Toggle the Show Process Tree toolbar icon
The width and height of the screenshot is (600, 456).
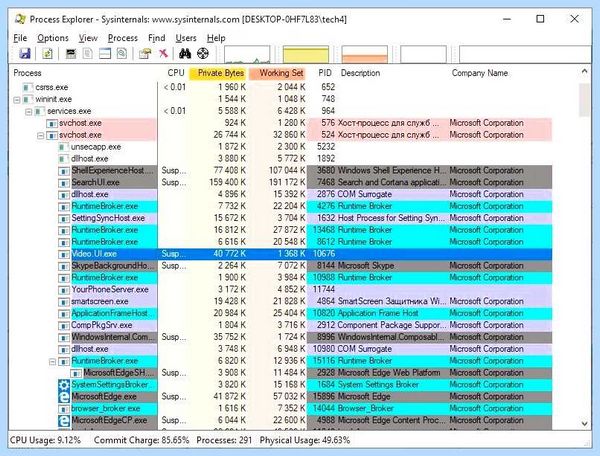pos(88,54)
